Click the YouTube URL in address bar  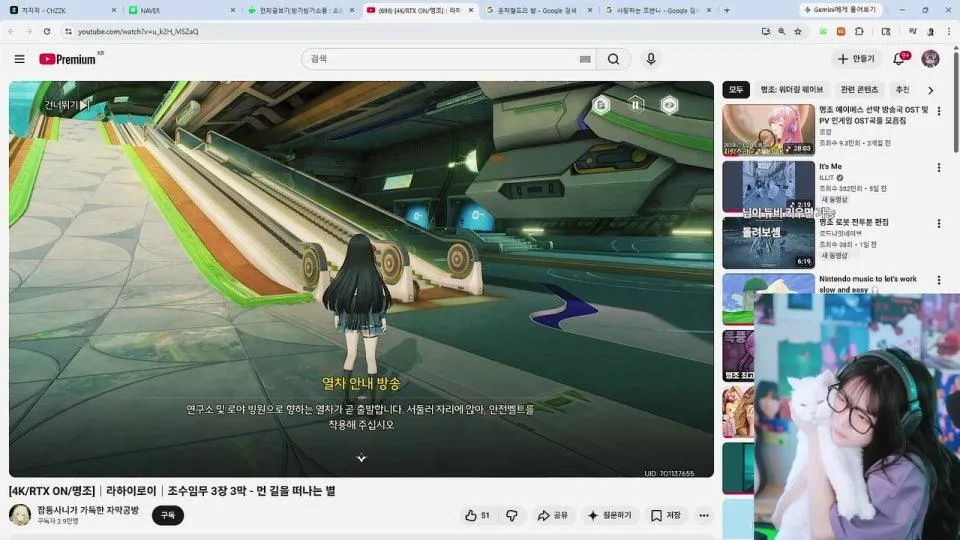(138, 31)
